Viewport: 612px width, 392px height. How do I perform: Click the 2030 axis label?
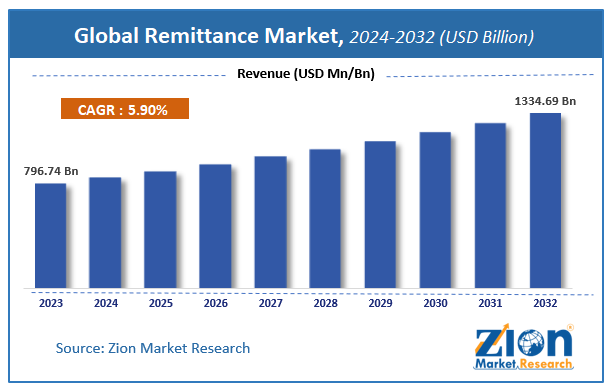[x=436, y=303]
